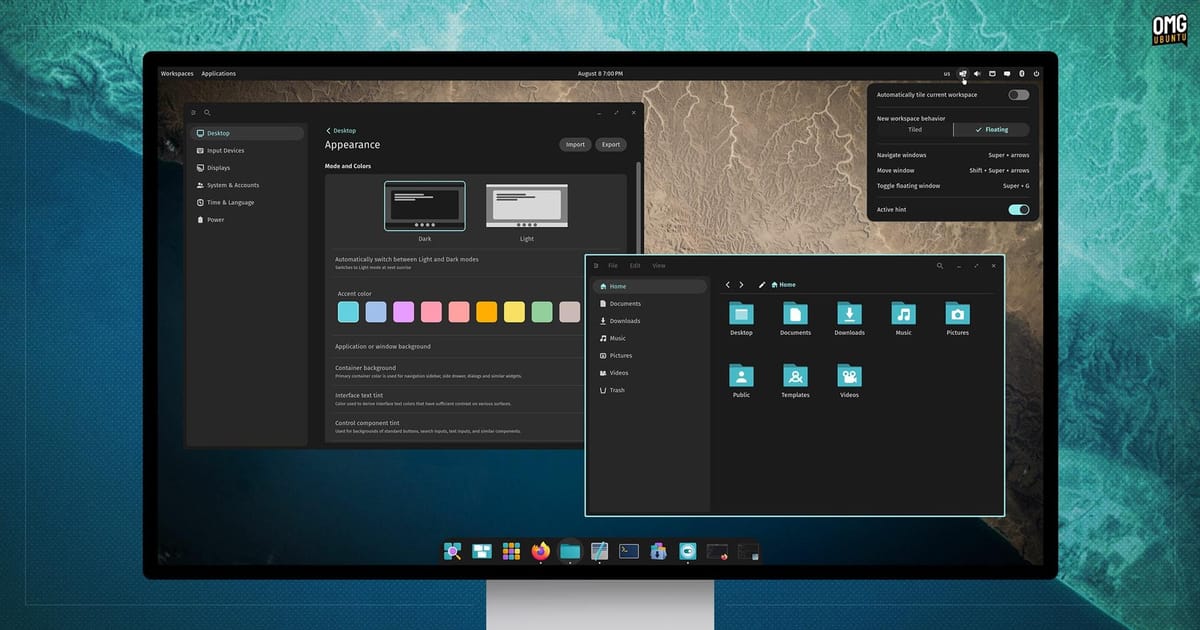
Task: Click the magnifier search icon in Files window
Action: click(x=939, y=266)
